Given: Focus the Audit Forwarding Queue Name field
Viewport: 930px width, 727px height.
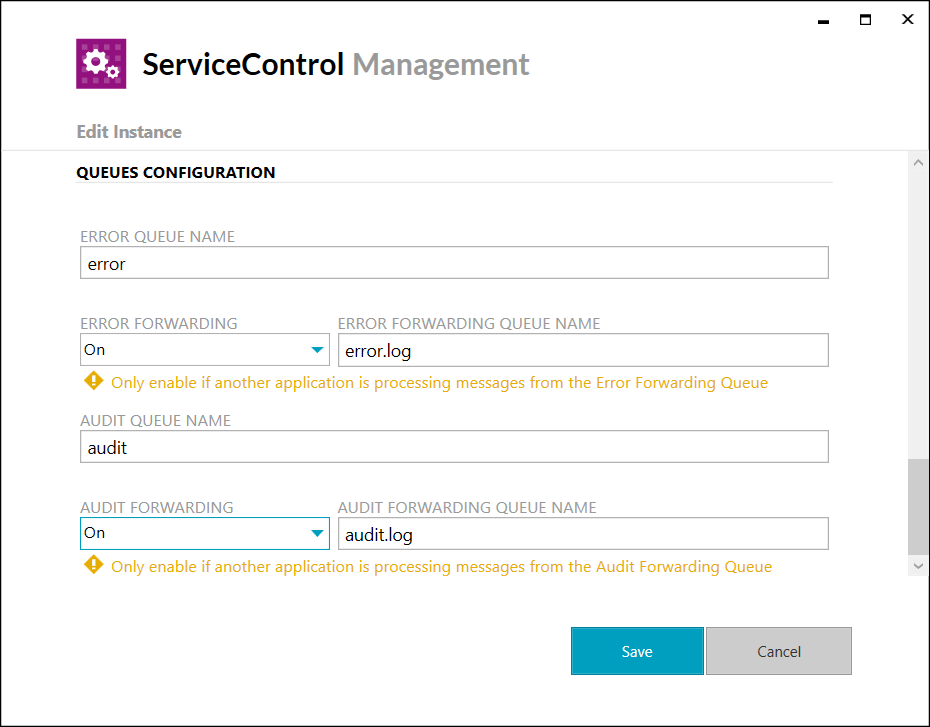Looking at the screenshot, I should click(x=583, y=534).
